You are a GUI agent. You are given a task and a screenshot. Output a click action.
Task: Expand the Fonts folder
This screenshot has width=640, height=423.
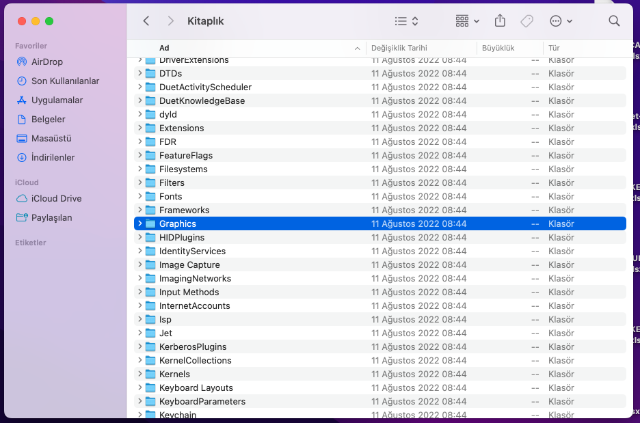coord(140,196)
